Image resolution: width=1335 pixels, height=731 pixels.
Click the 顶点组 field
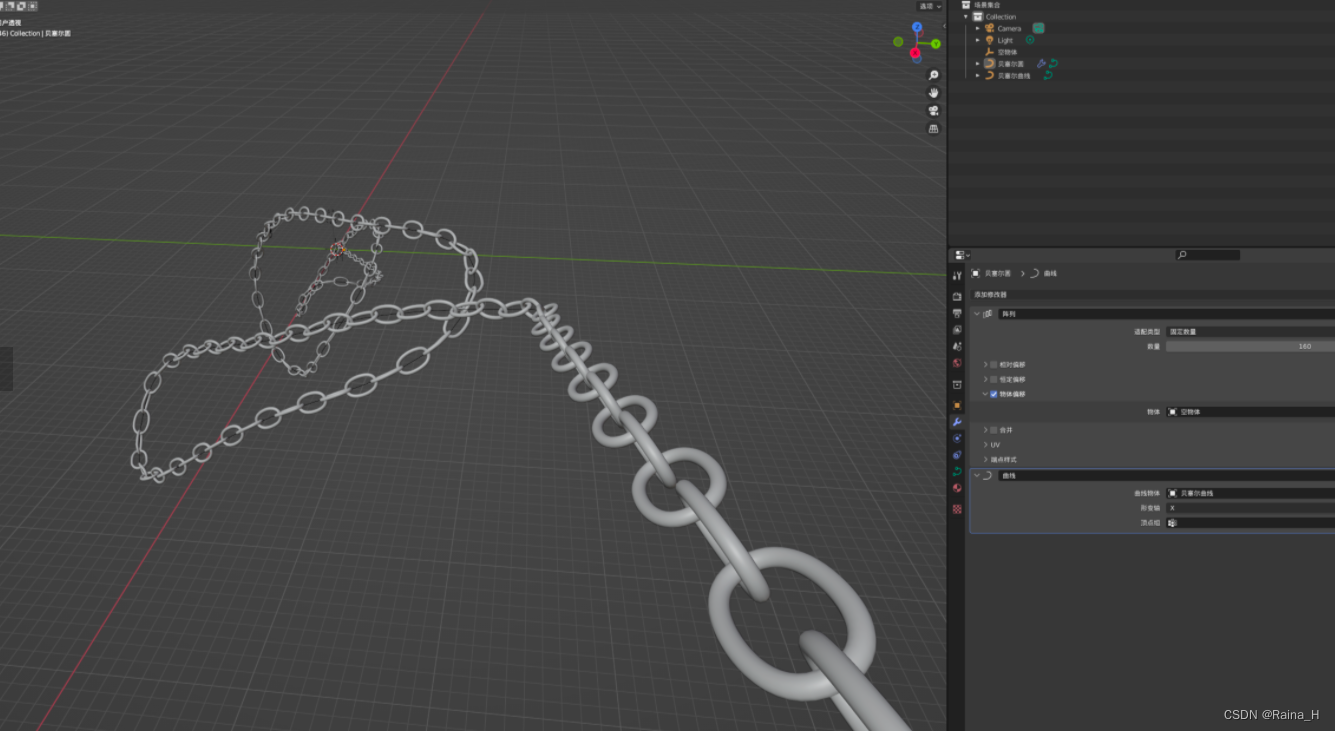(x=1250, y=523)
